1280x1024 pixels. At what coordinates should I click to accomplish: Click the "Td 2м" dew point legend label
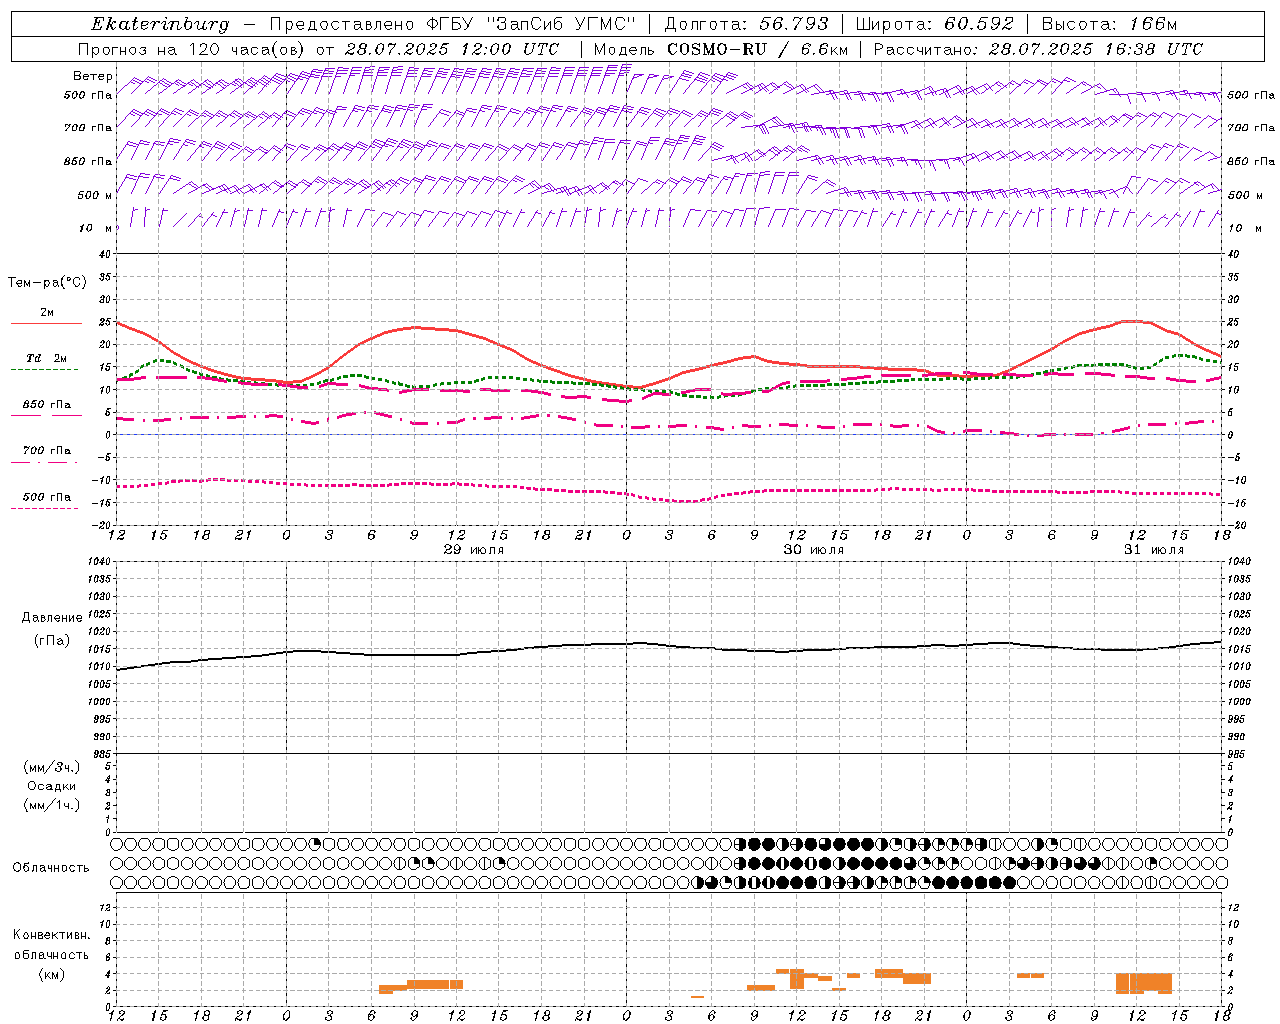tap(47, 358)
